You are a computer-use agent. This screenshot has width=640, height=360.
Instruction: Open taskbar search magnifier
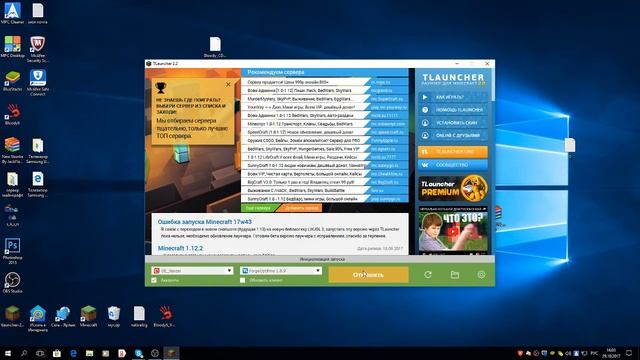click(x=24, y=353)
